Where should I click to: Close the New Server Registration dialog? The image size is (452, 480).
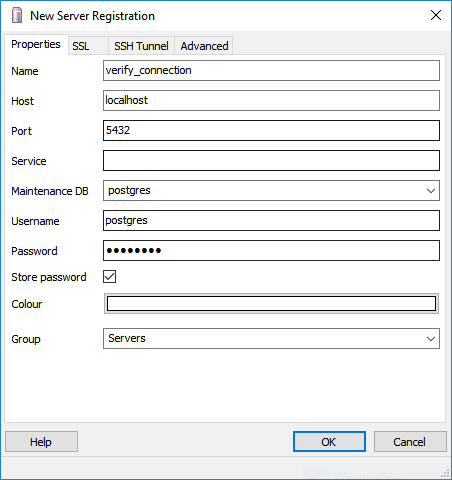coord(436,15)
